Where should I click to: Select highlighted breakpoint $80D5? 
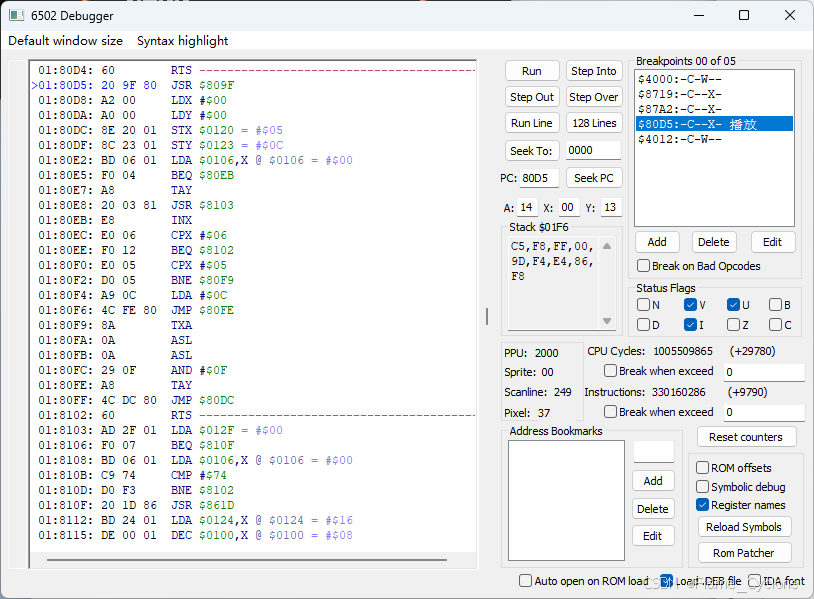(x=714, y=124)
